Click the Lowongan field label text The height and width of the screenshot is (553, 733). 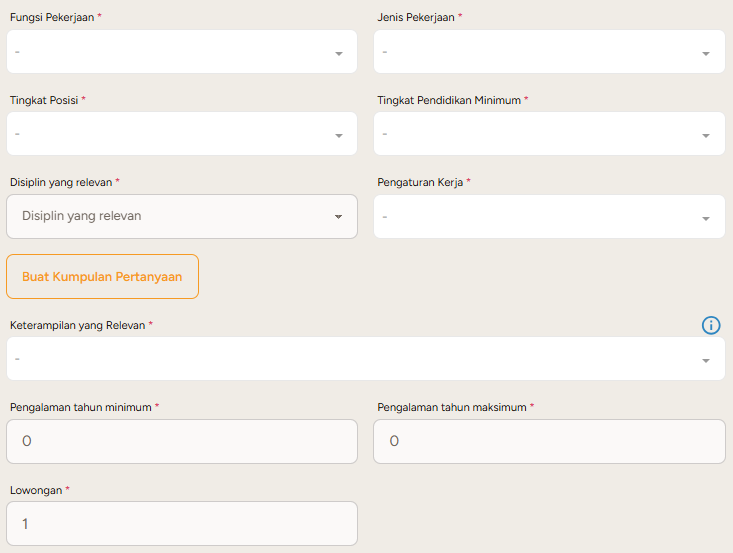click(x=35, y=490)
